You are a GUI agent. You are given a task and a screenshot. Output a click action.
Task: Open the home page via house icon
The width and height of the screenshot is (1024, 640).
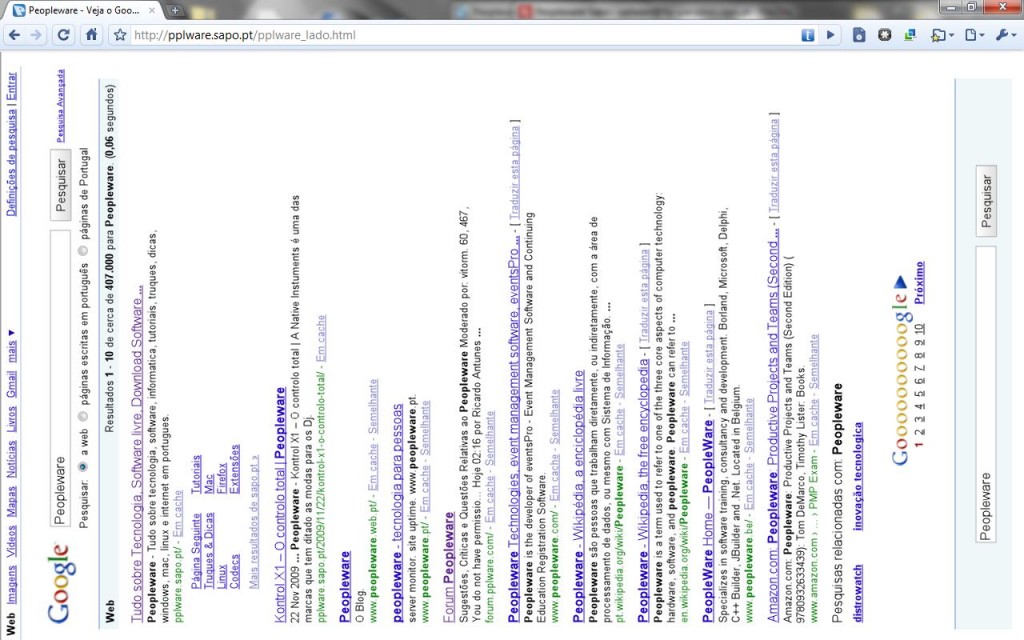click(x=91, y=35)
